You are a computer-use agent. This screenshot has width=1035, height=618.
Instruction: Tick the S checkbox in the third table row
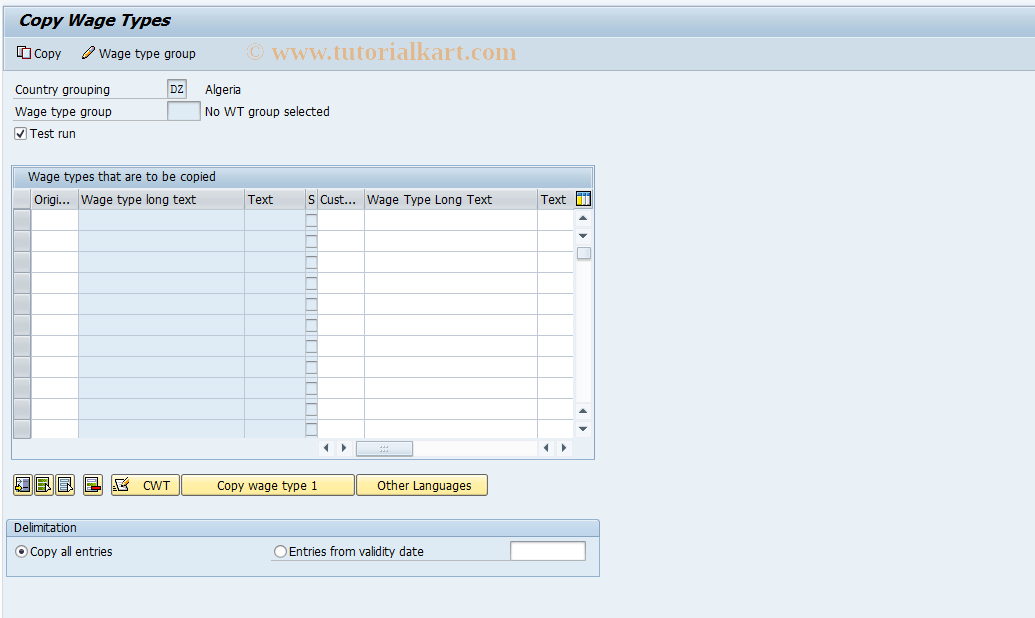312,263
